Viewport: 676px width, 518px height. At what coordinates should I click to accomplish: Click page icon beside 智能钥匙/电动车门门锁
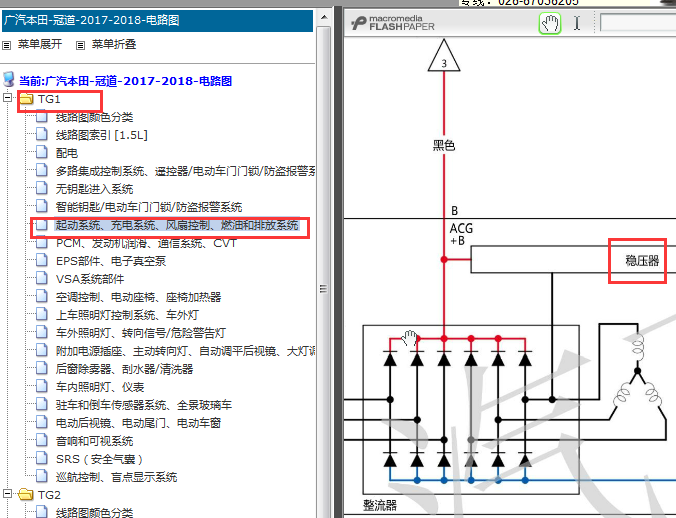(x=42, y=206)
